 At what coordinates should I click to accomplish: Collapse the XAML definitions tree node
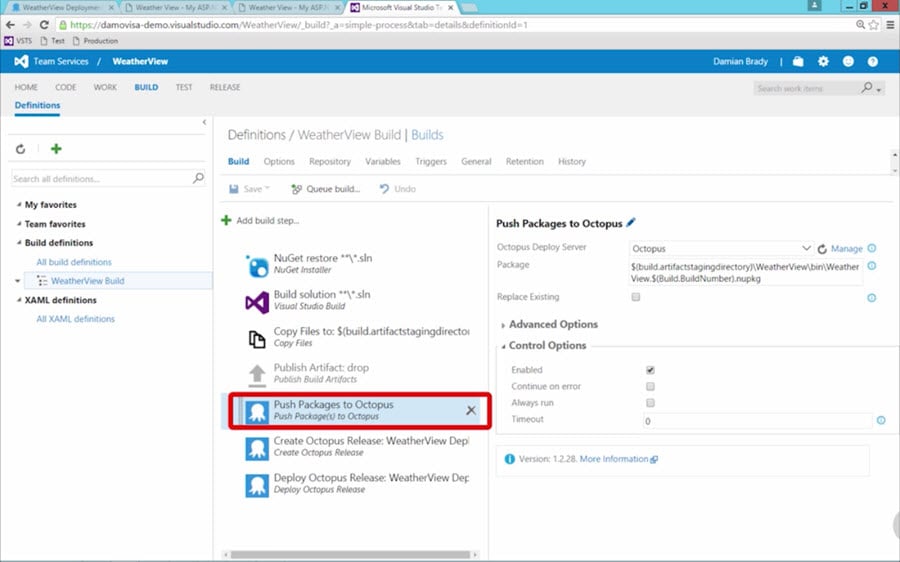tap(19, 300)
